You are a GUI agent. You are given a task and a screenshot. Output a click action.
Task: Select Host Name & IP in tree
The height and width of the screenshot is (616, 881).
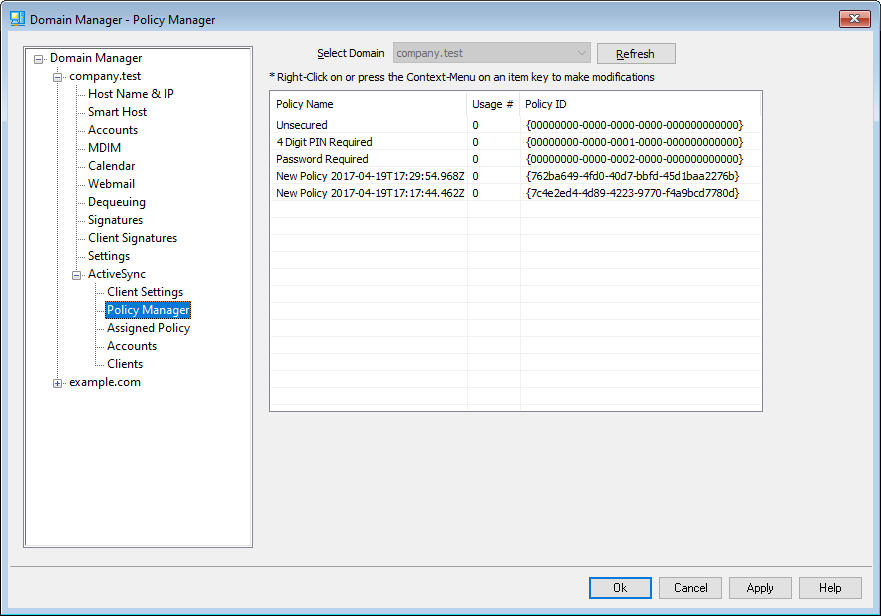point(130,94)
